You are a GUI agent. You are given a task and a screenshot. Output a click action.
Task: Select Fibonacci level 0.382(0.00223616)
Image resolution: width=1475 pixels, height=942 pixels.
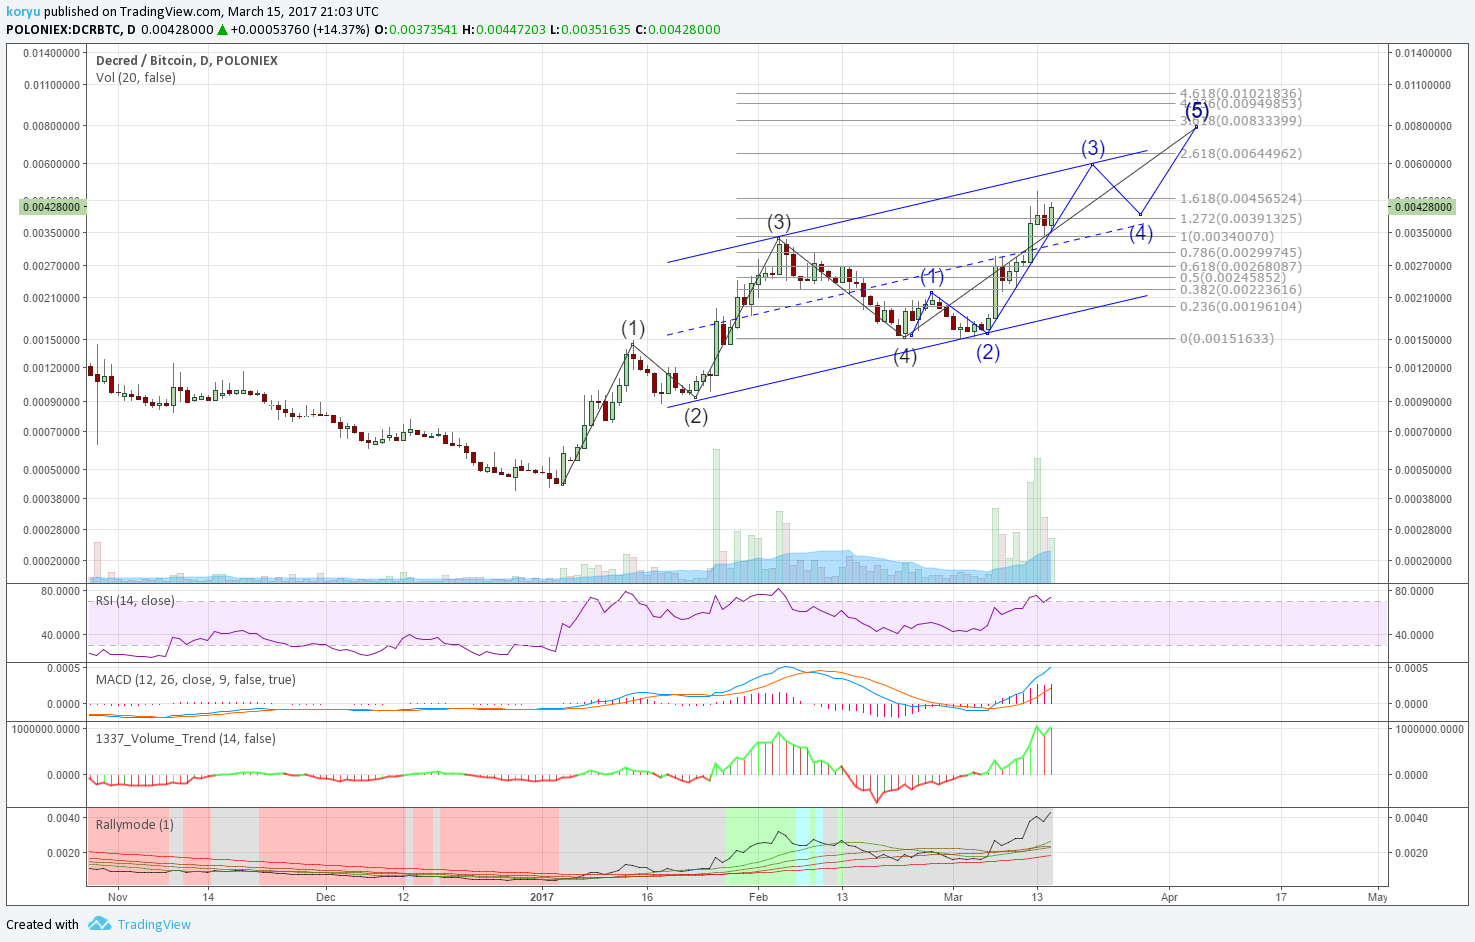(x=1241, y=289)
